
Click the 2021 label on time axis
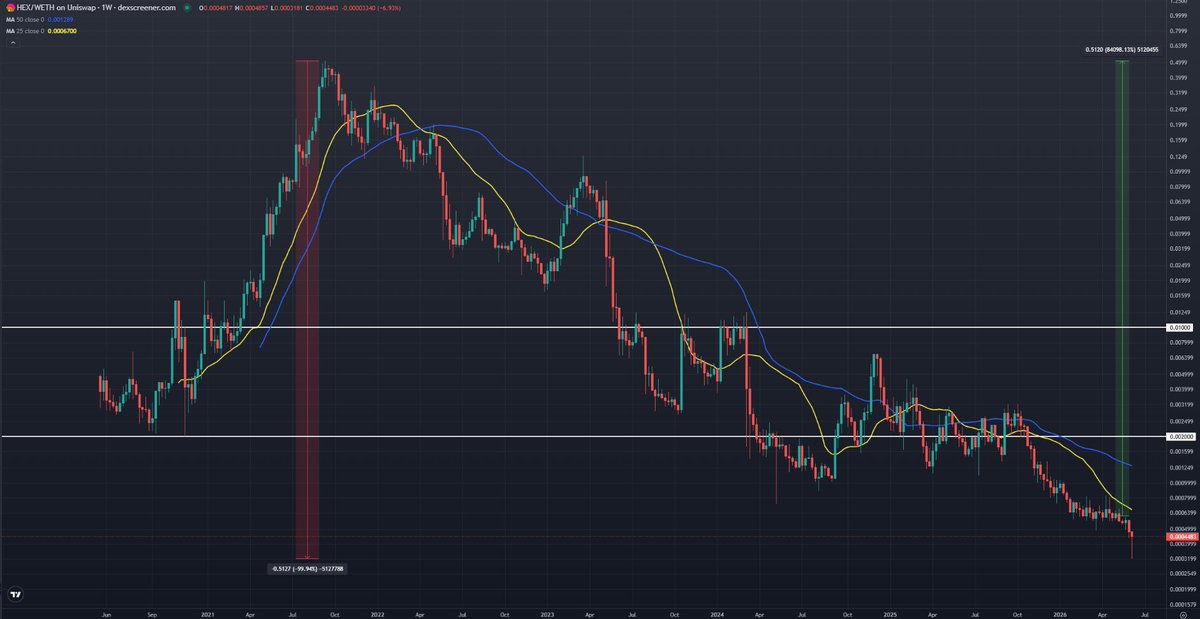pos(208,615)
